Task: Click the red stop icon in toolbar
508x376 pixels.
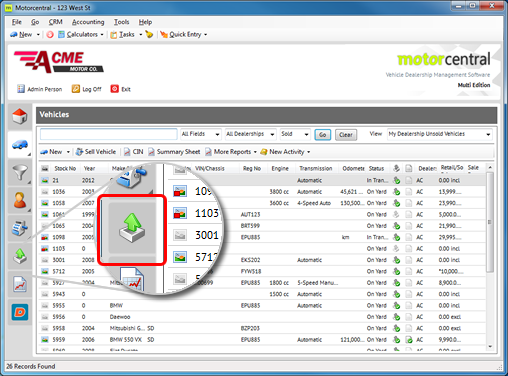Action: click(50, 34)
